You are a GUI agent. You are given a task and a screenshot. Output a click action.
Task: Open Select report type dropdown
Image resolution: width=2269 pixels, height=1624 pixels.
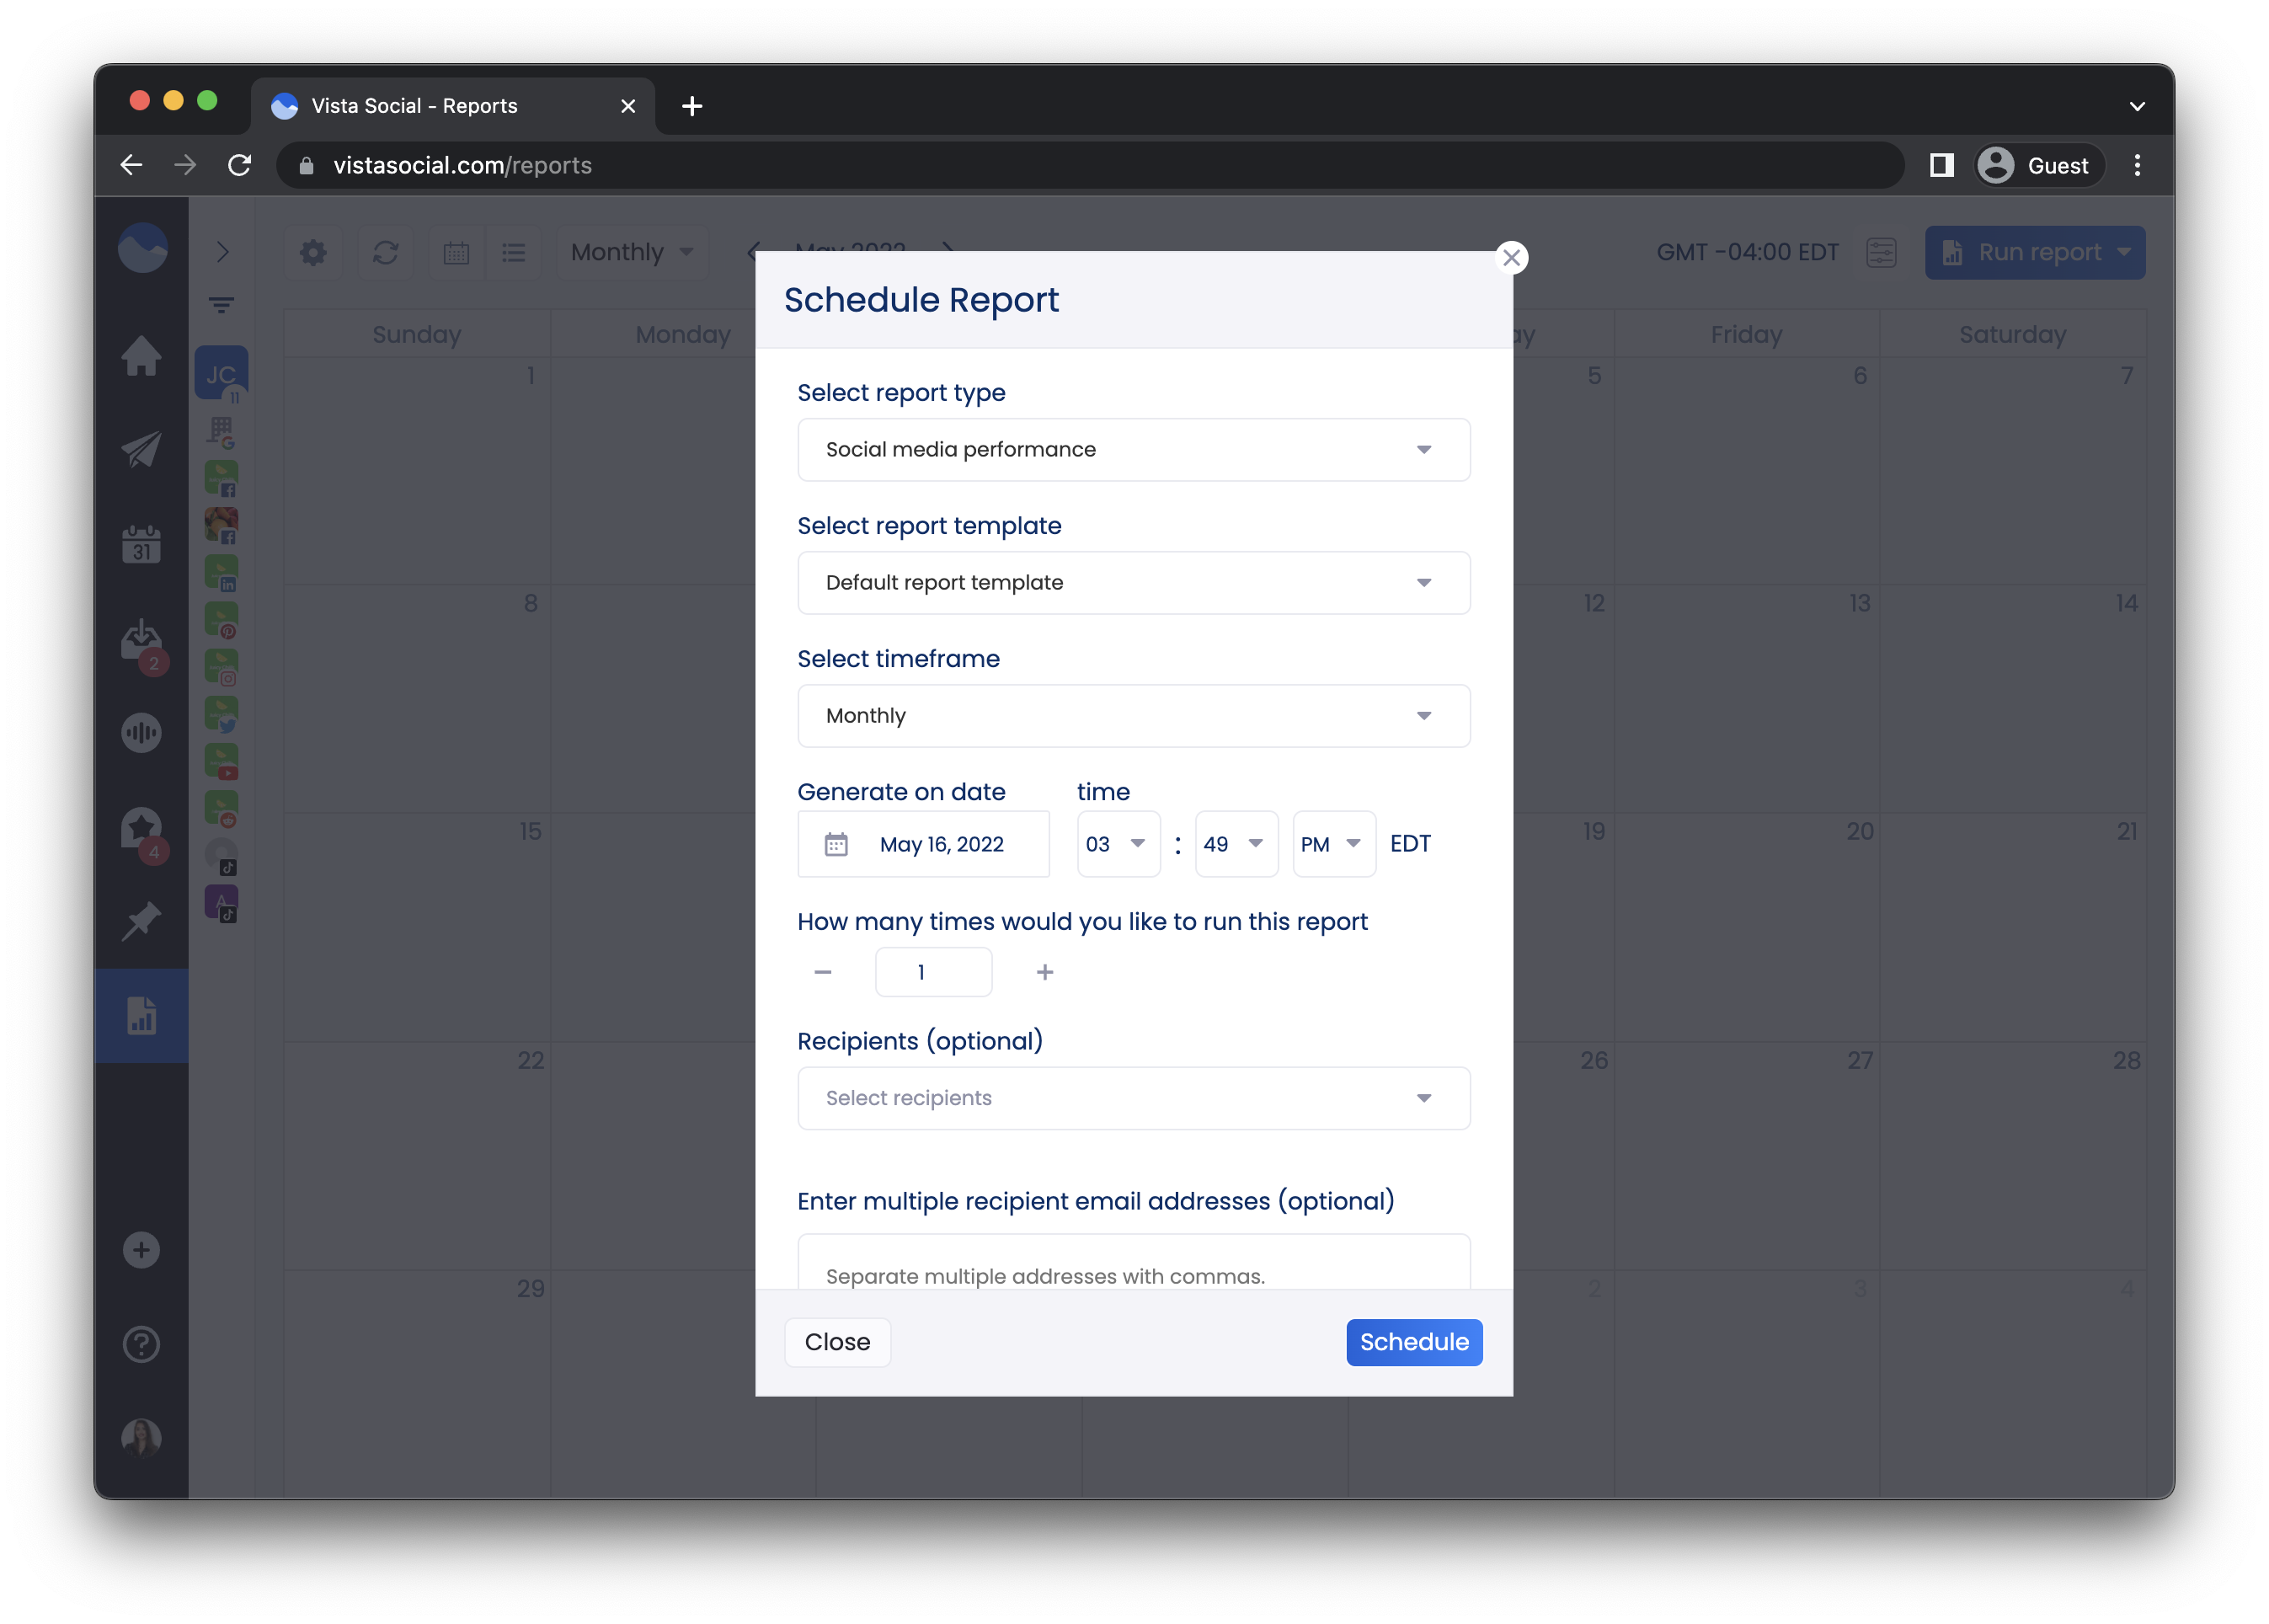pos(1133,450)
